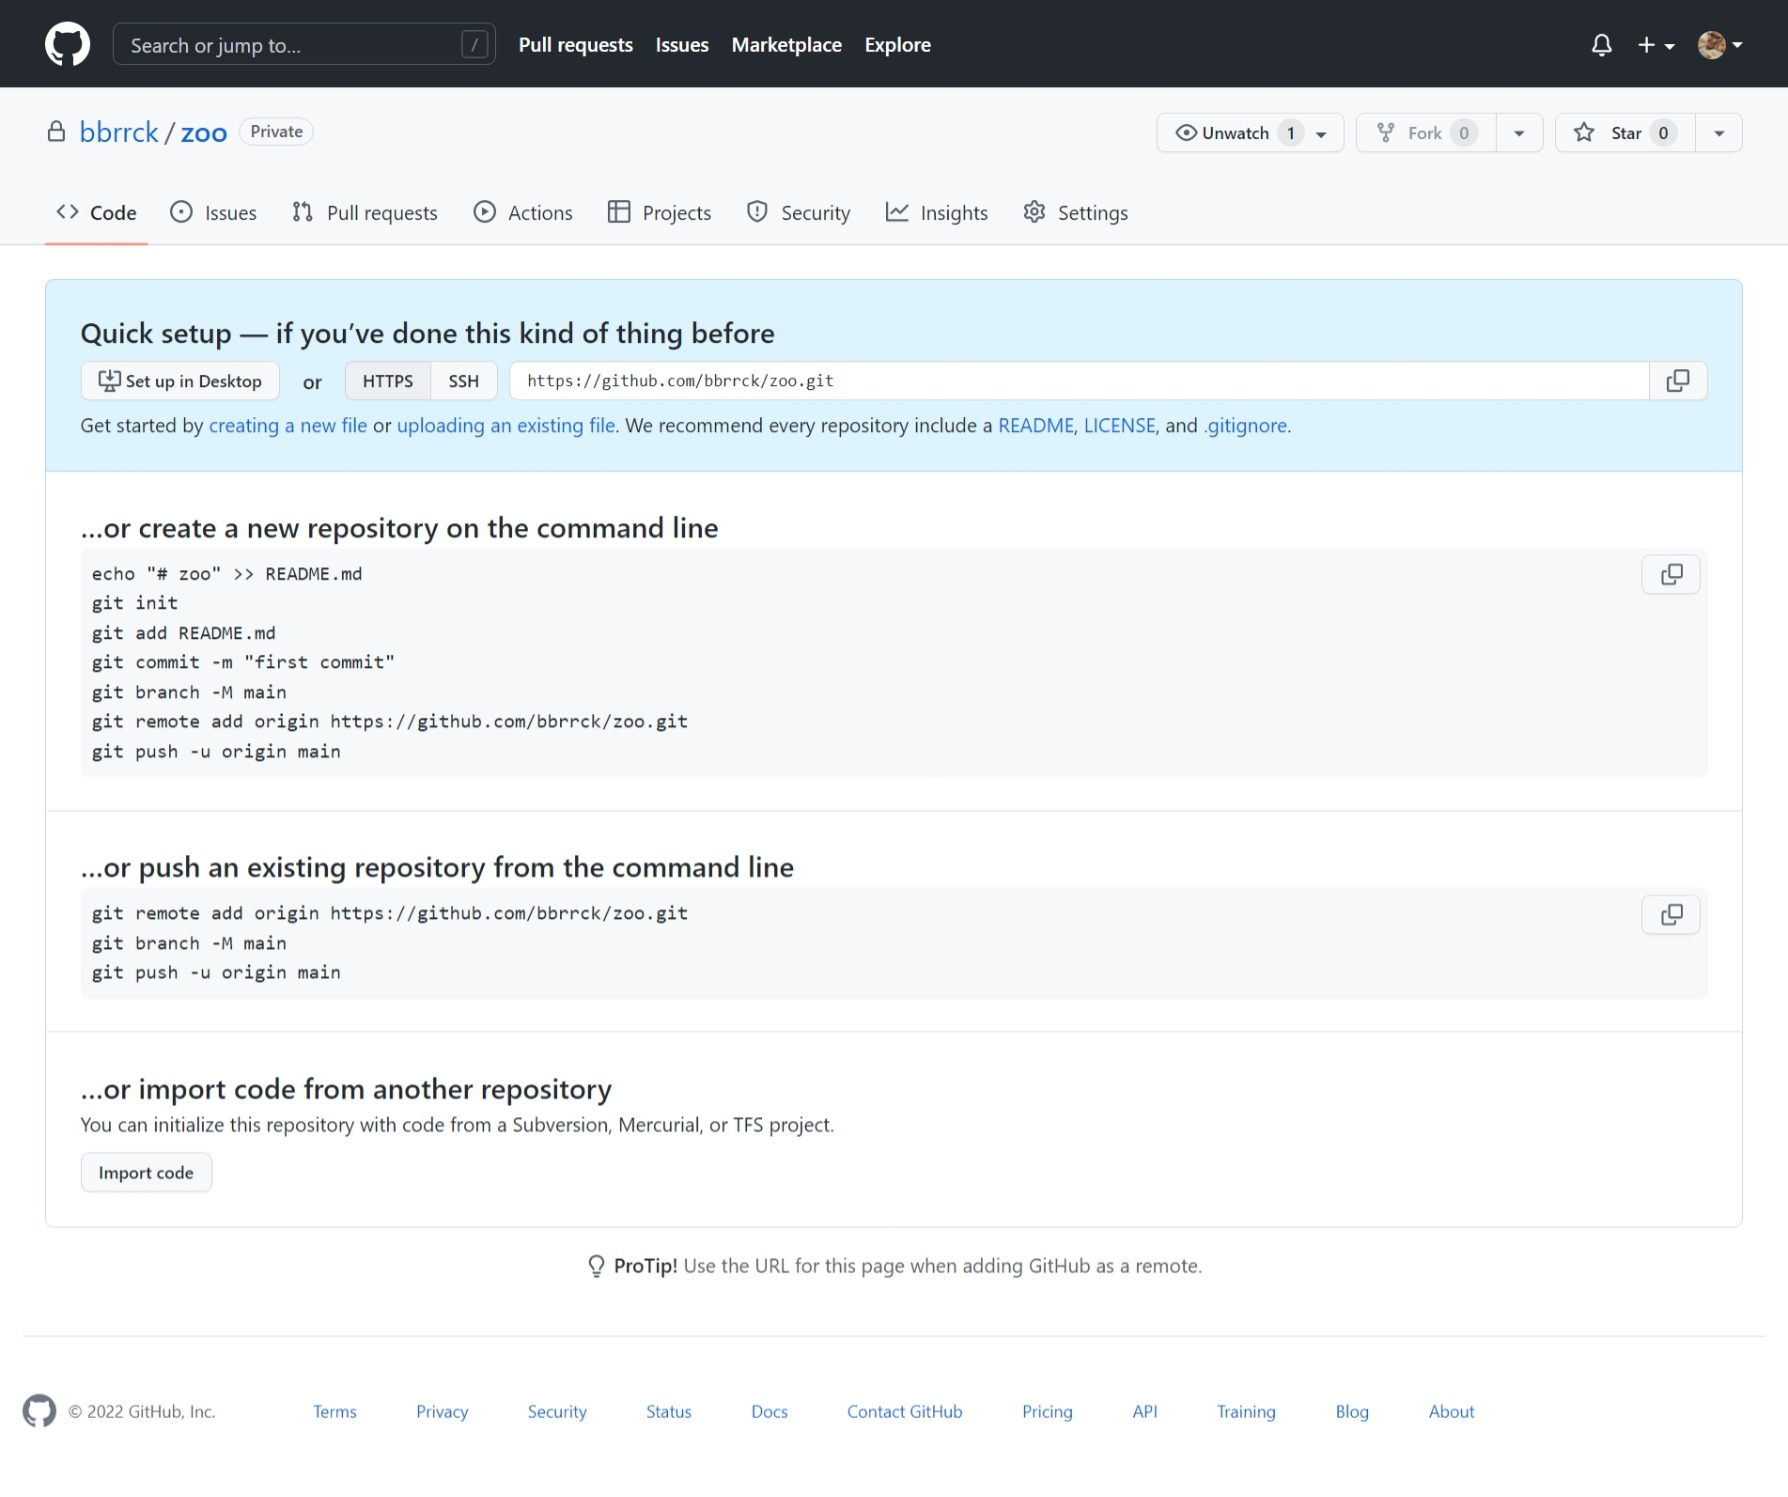Select the HTTPS clone URL option
Screen dimensions: 1788x1497
[388, 381]
